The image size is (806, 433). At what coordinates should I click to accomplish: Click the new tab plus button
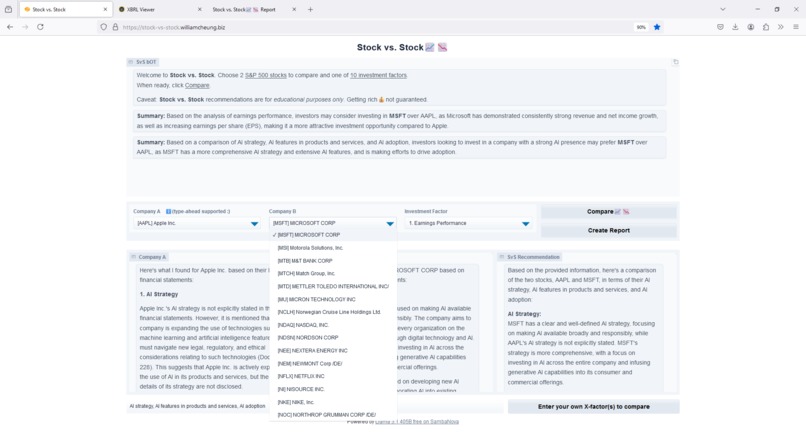click(x=310, y=9)
